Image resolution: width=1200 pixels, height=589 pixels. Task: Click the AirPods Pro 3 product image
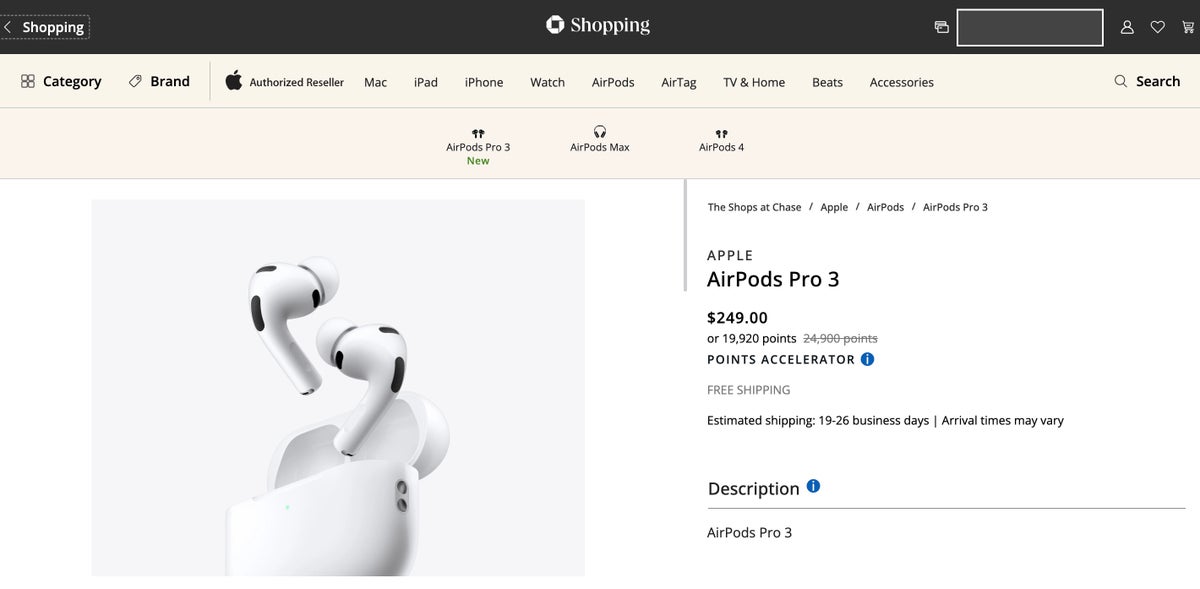[x=338, y=387]
